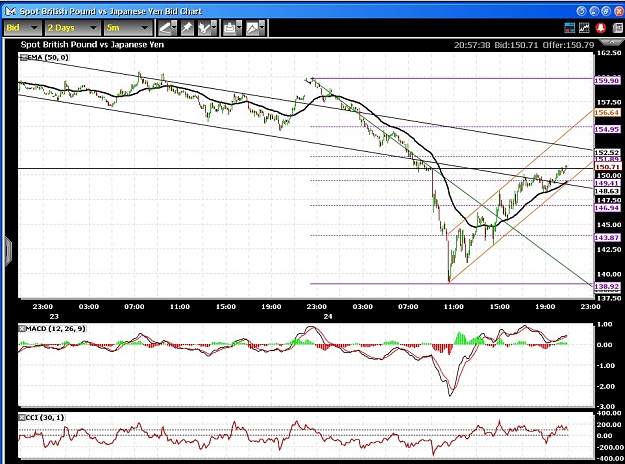Collapse the toolbar using top-right chevron tab
625x464 pixels.
coord(610,42)
